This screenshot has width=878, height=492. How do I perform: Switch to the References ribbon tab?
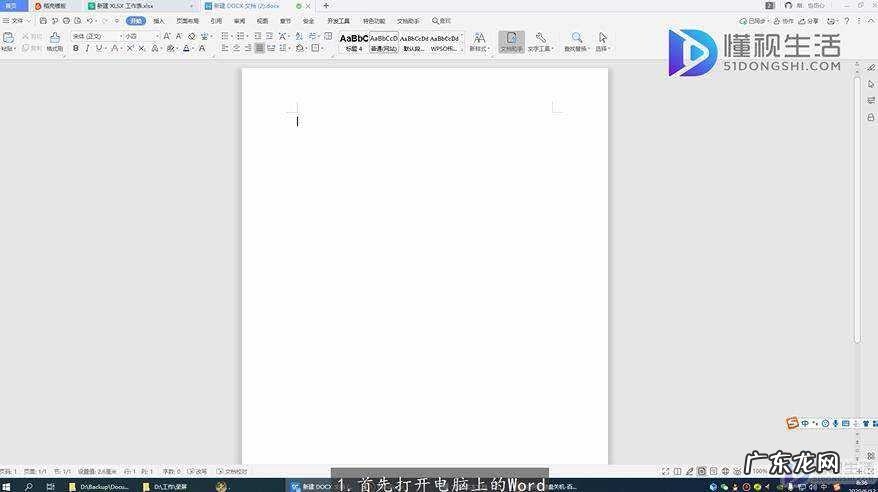point(216,21)
